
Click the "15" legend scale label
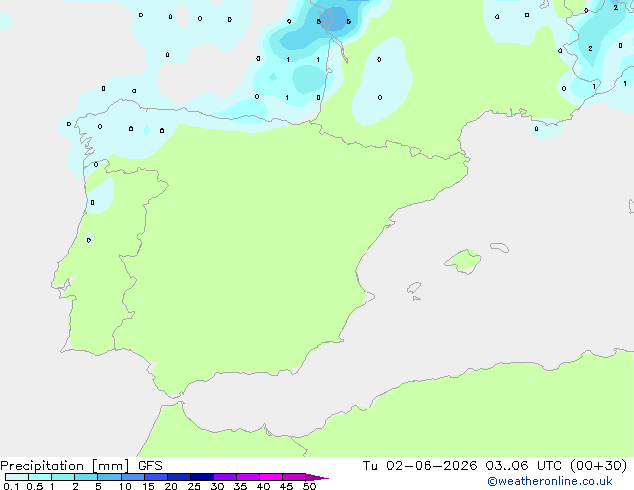click(148, 486)
